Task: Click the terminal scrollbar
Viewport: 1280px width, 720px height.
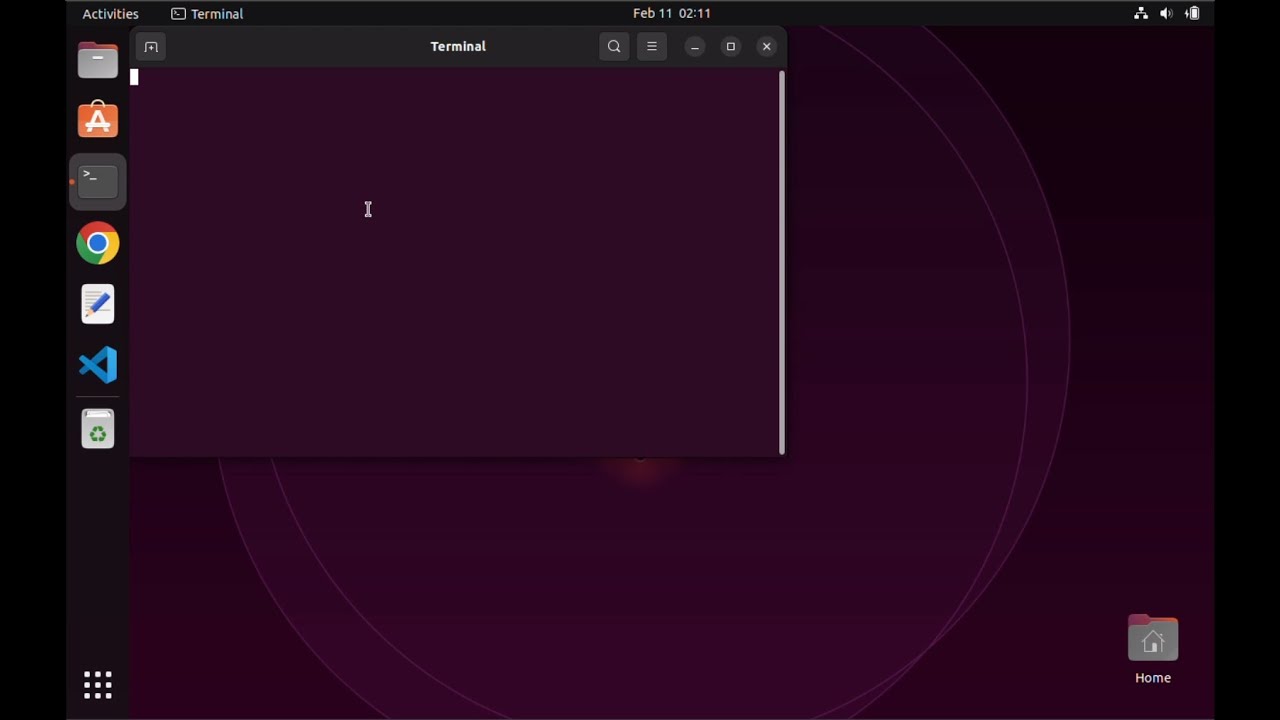Action: [x=782, y=263]
